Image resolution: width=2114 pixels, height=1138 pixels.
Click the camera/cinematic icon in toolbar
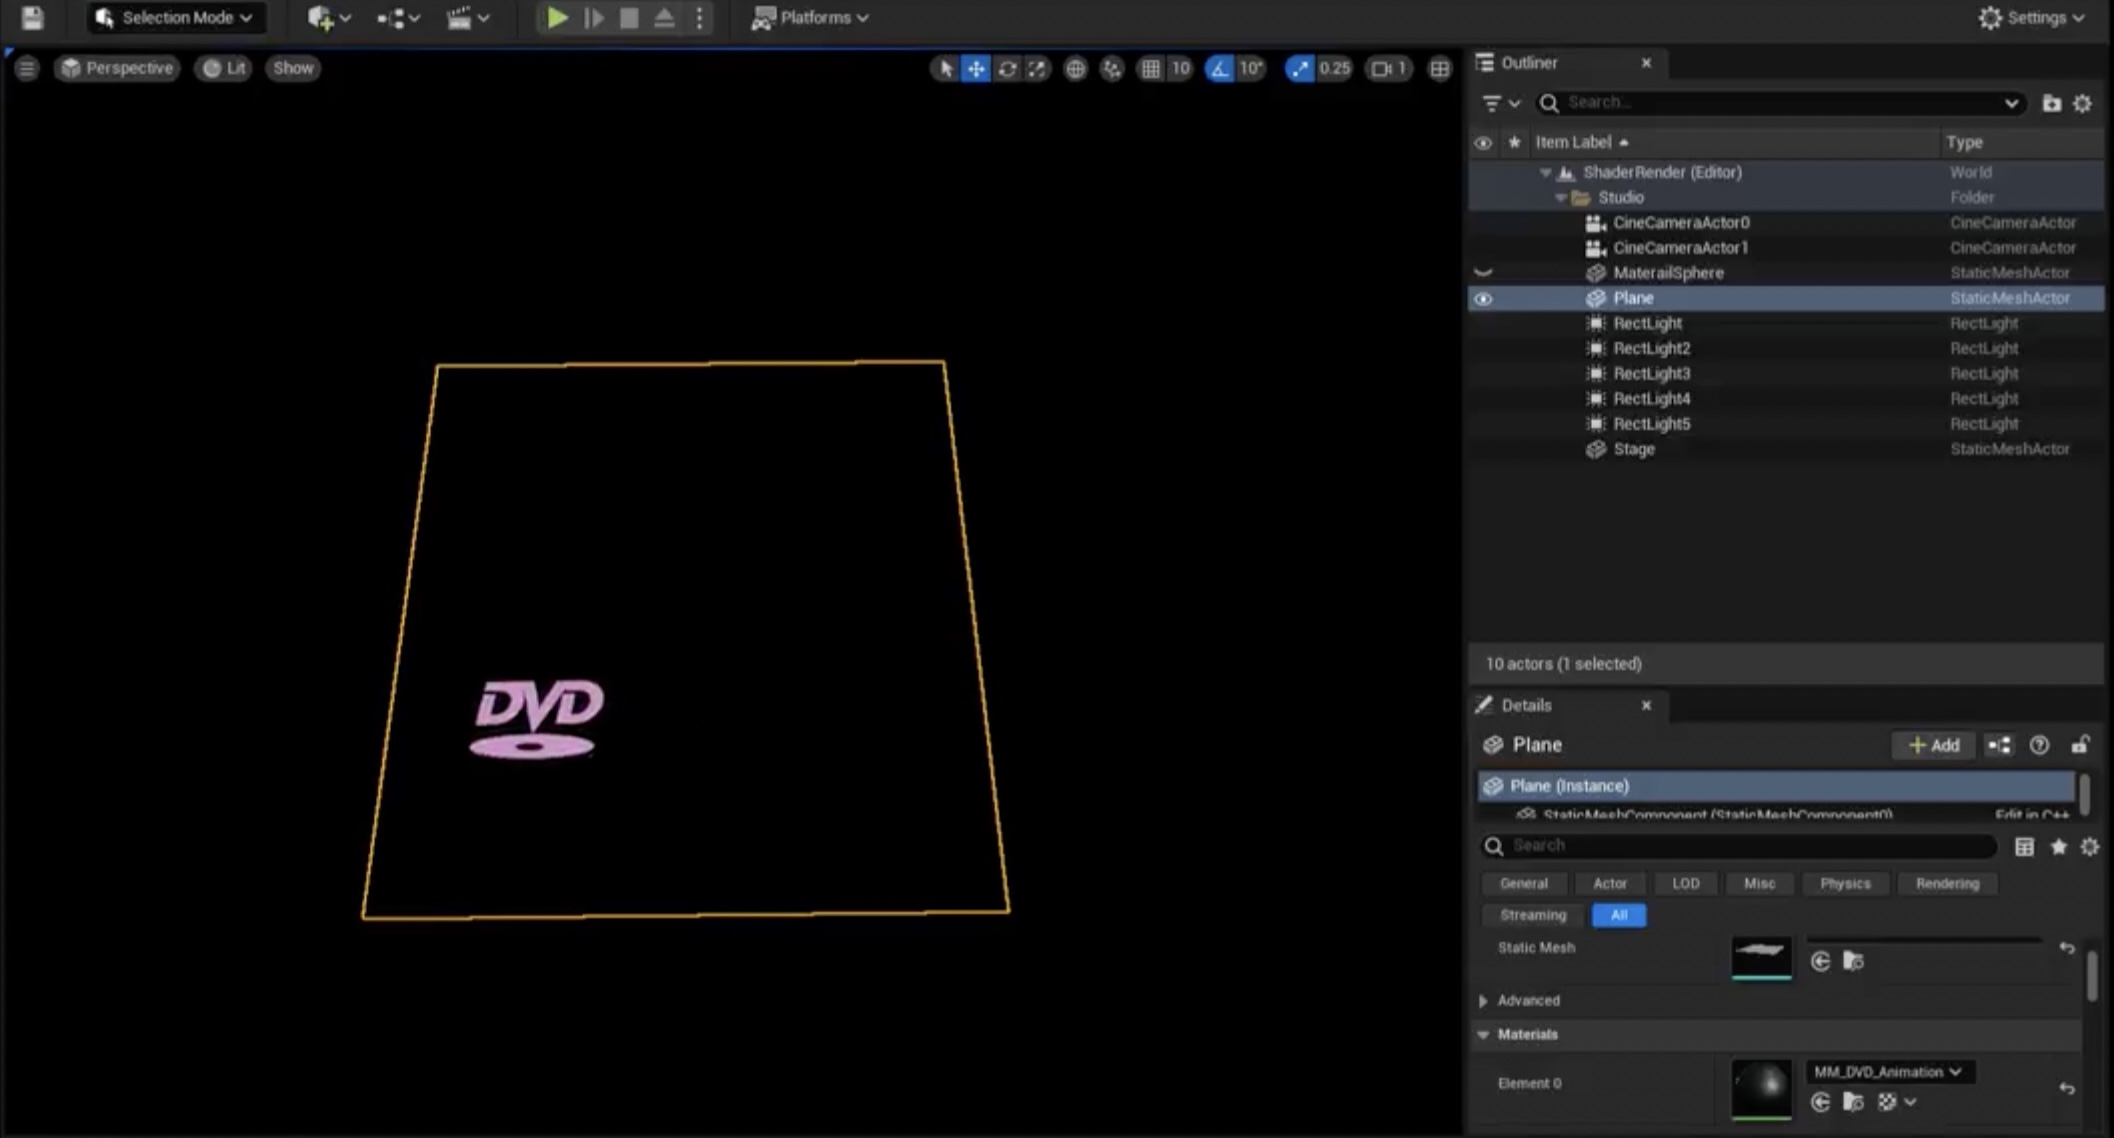click(460, 17)
